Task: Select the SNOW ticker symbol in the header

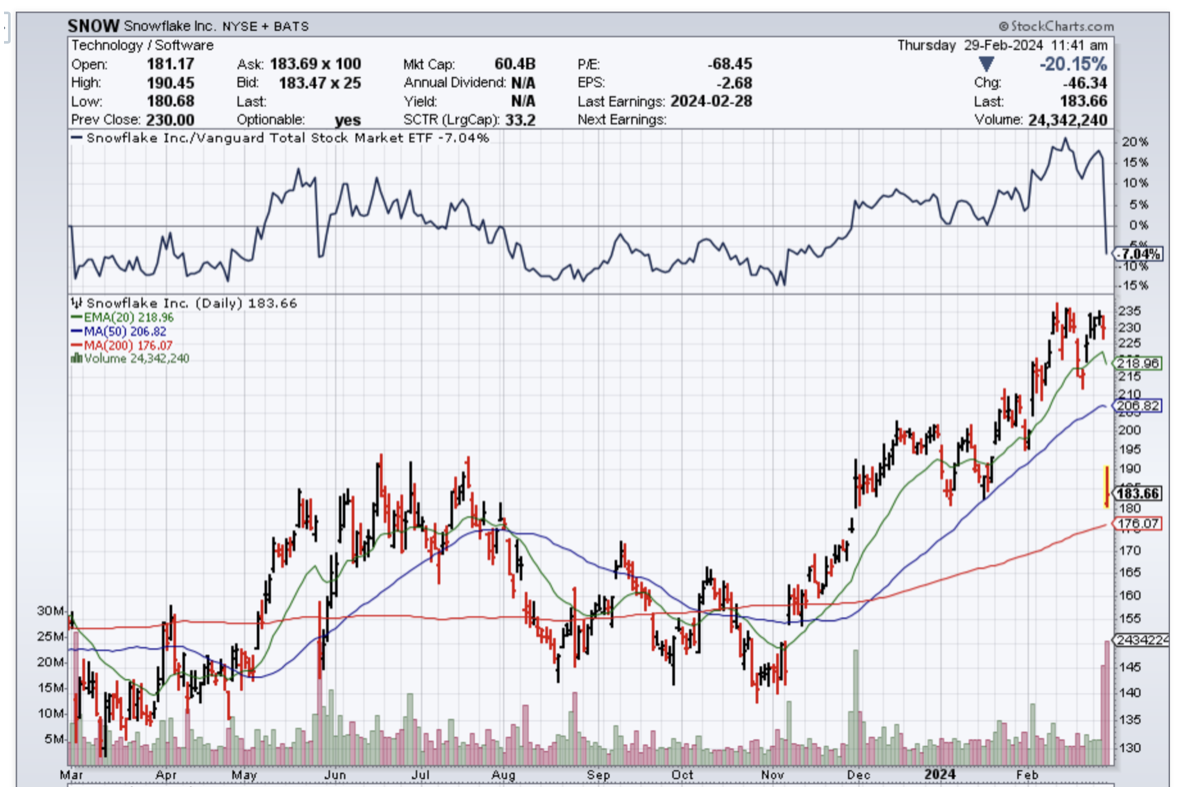Action: coord(93,26)
